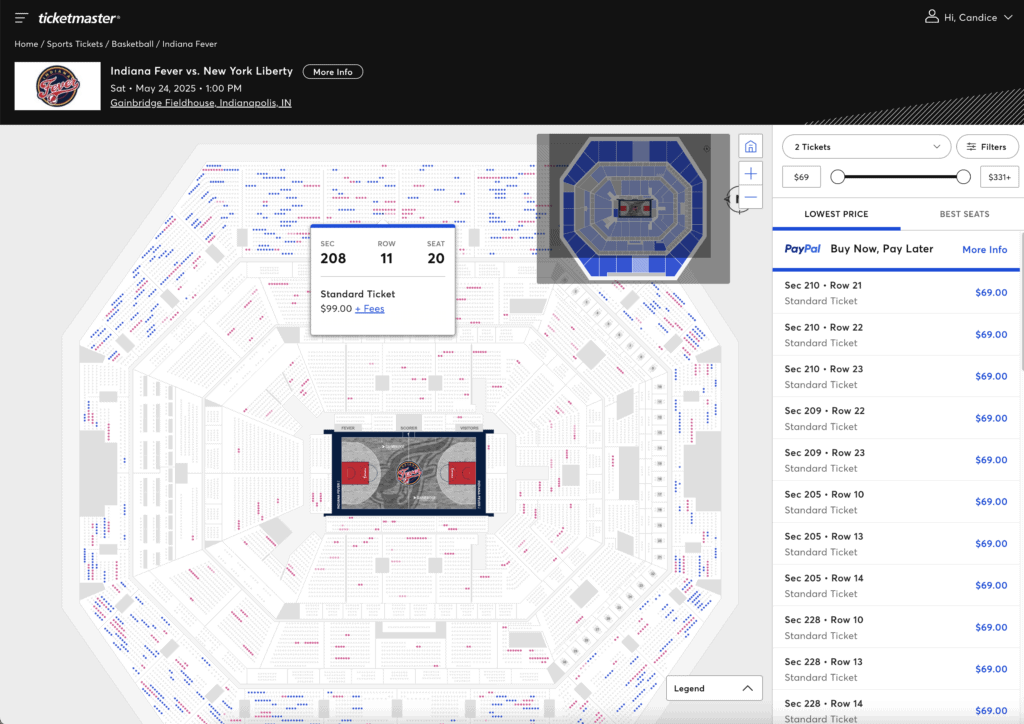Zoom in on the seat map
Screen dimensions: 1024x724
[750, 174]
